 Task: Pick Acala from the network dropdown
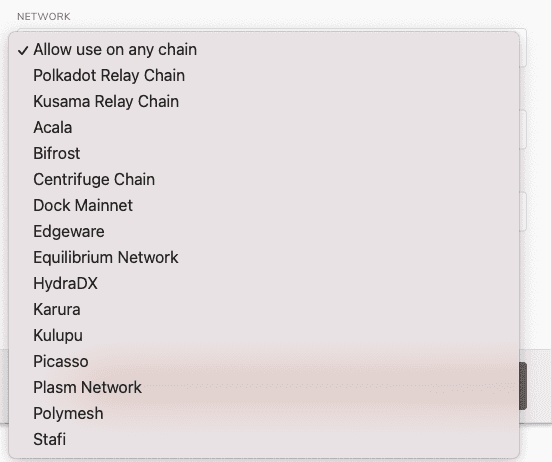click(264, 128)
